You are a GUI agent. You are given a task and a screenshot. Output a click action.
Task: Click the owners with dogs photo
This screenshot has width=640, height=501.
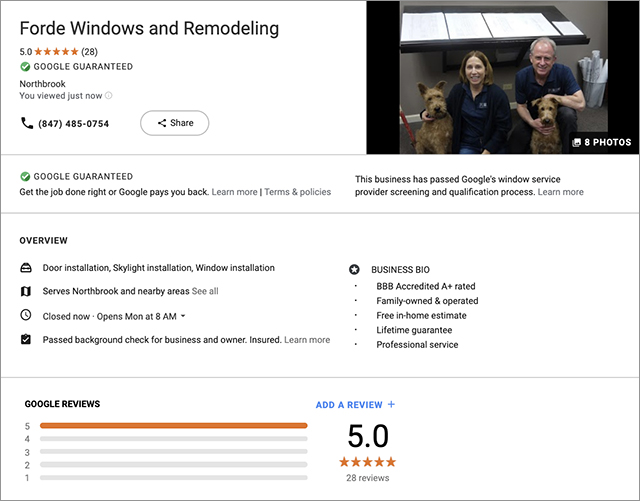click(503, 78)
